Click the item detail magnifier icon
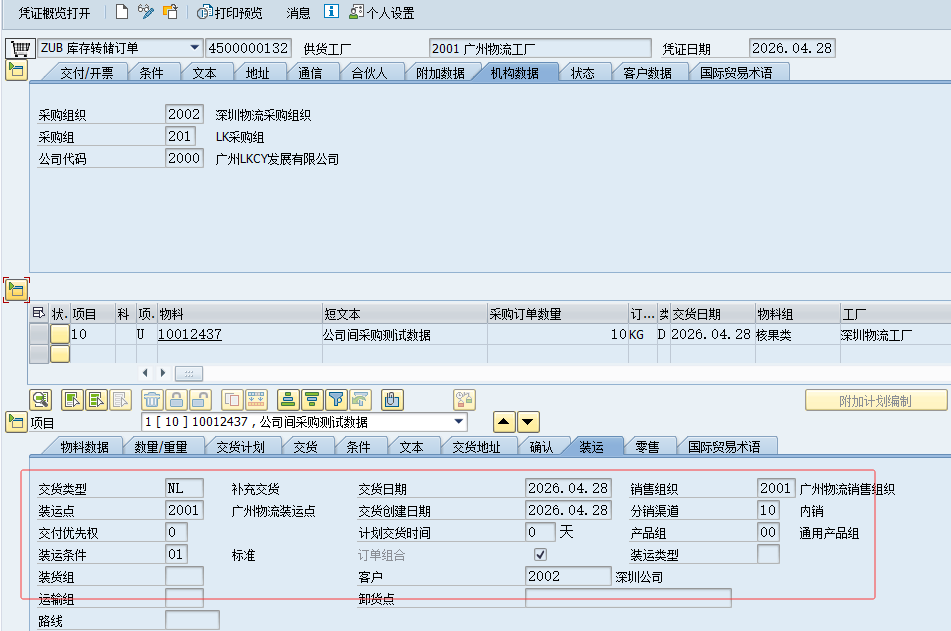Screen dimensions: 951x631 point(41,400)
